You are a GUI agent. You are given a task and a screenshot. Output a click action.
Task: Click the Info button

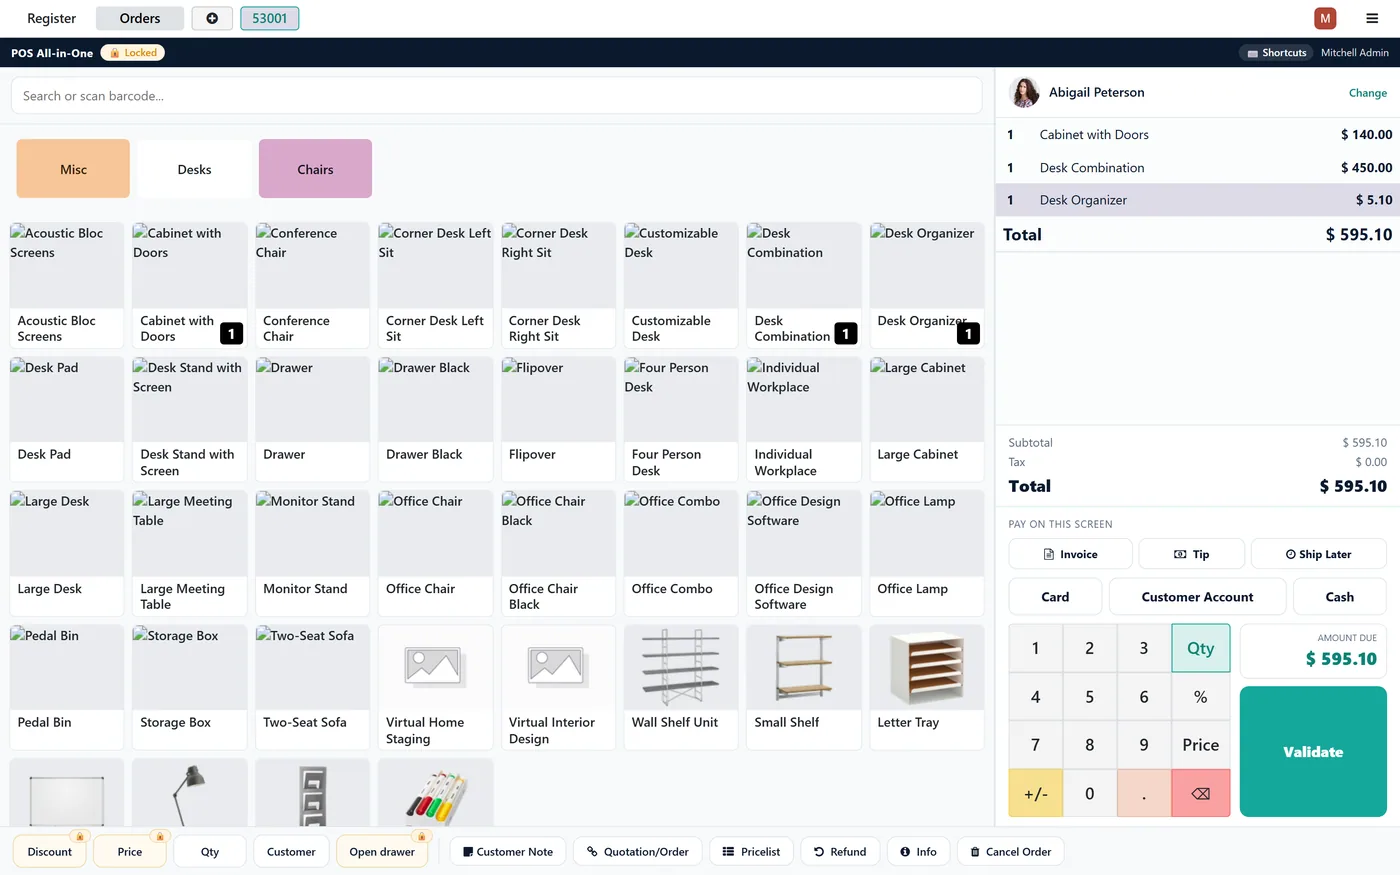[x=918, y=852]
